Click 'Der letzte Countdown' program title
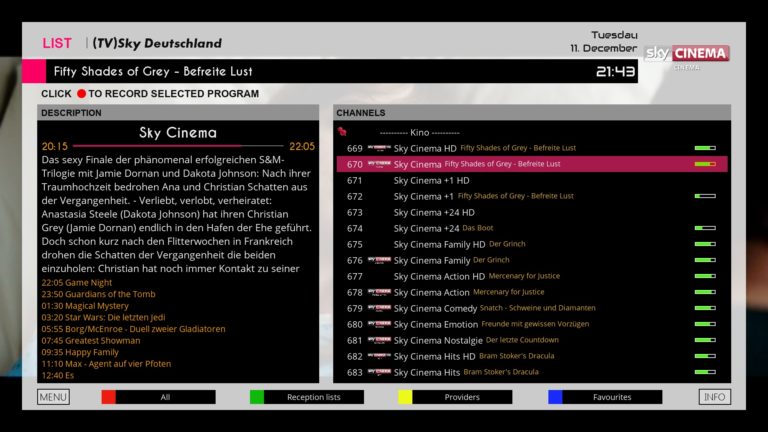The image size is (768, 432). (x=522, y=340)
